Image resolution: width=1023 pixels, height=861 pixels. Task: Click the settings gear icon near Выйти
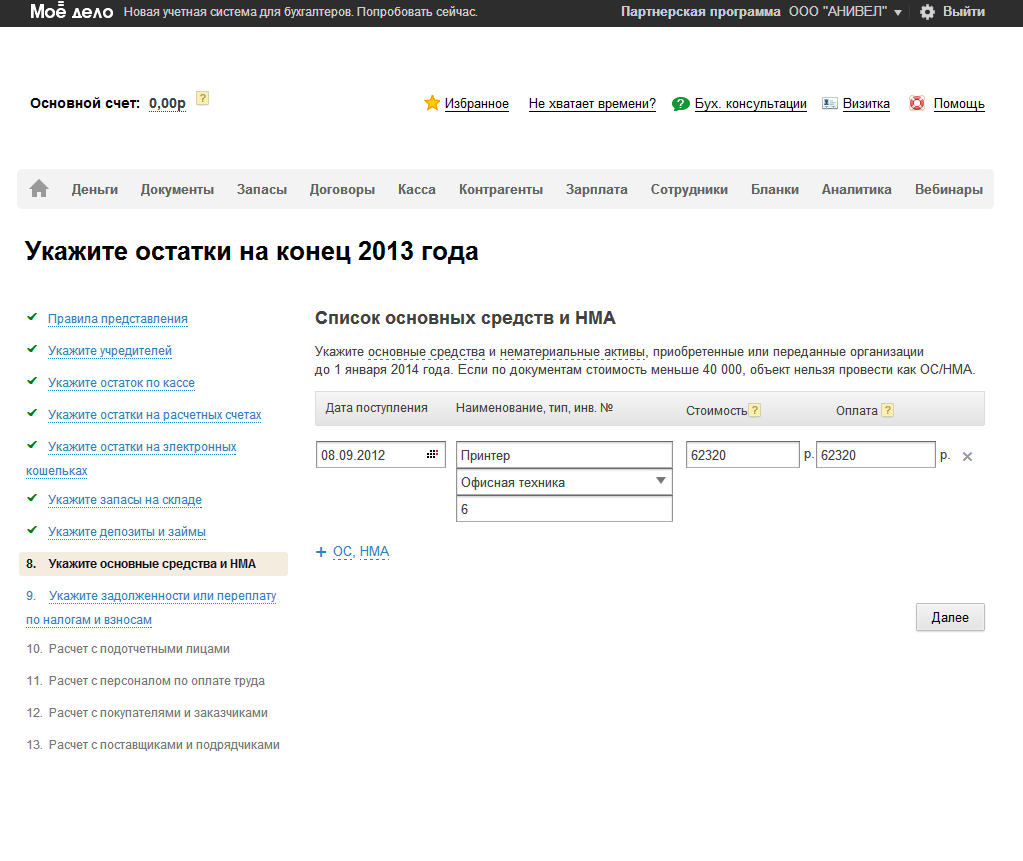coord(927,12)
